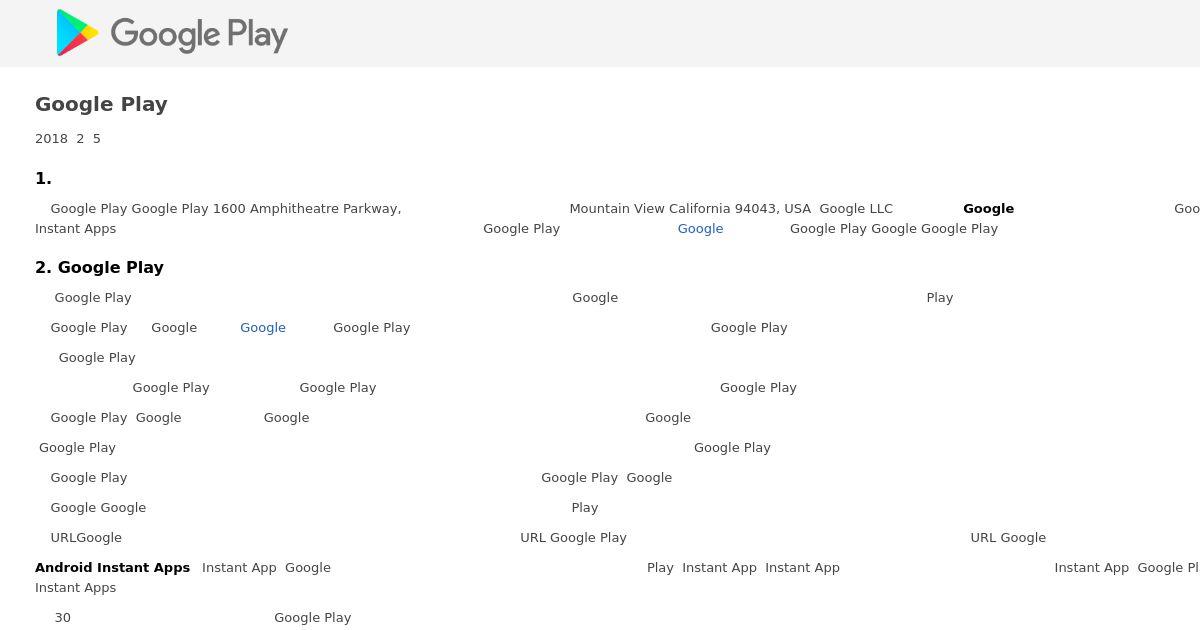Click the main 'Google Play' page heading
Image resolution: width=1200 pixels, height=630 pixels.
click(101, 104)
